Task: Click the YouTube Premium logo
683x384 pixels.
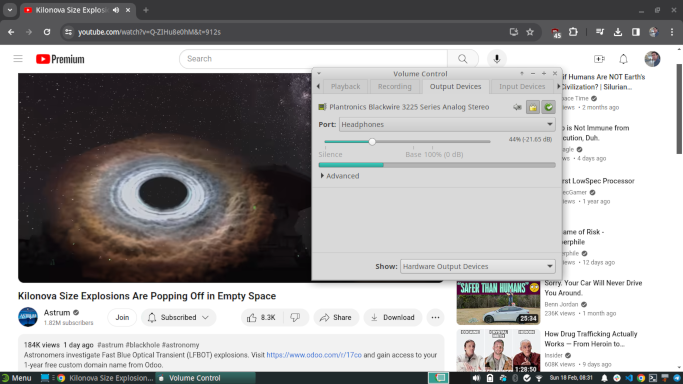Action: [60, 59]
